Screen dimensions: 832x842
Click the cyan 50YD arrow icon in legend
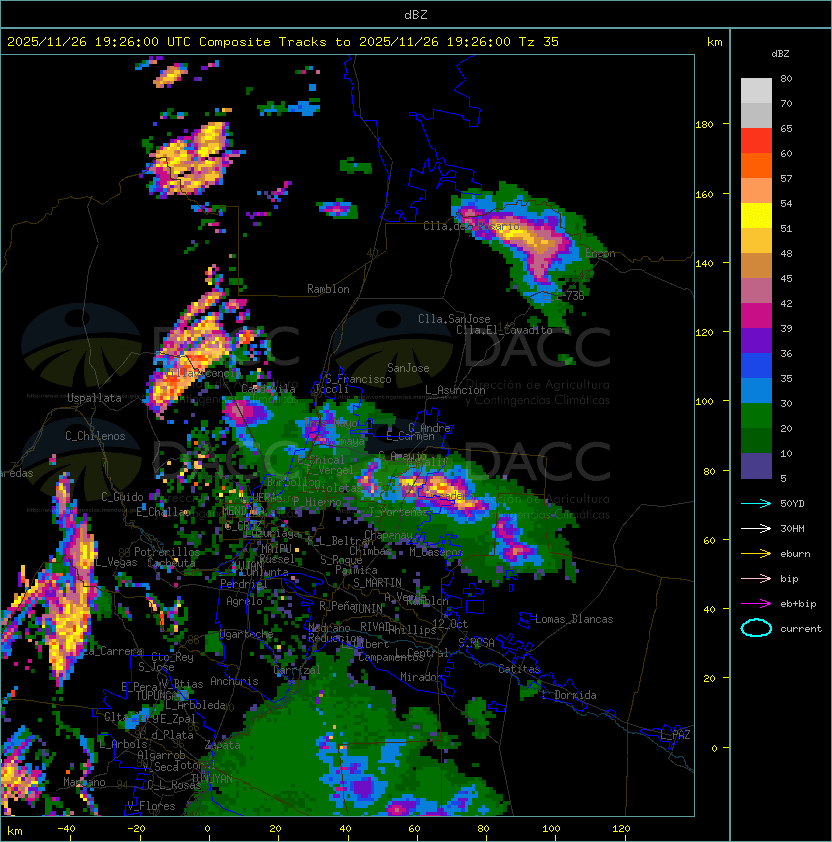tap(756, 504)
